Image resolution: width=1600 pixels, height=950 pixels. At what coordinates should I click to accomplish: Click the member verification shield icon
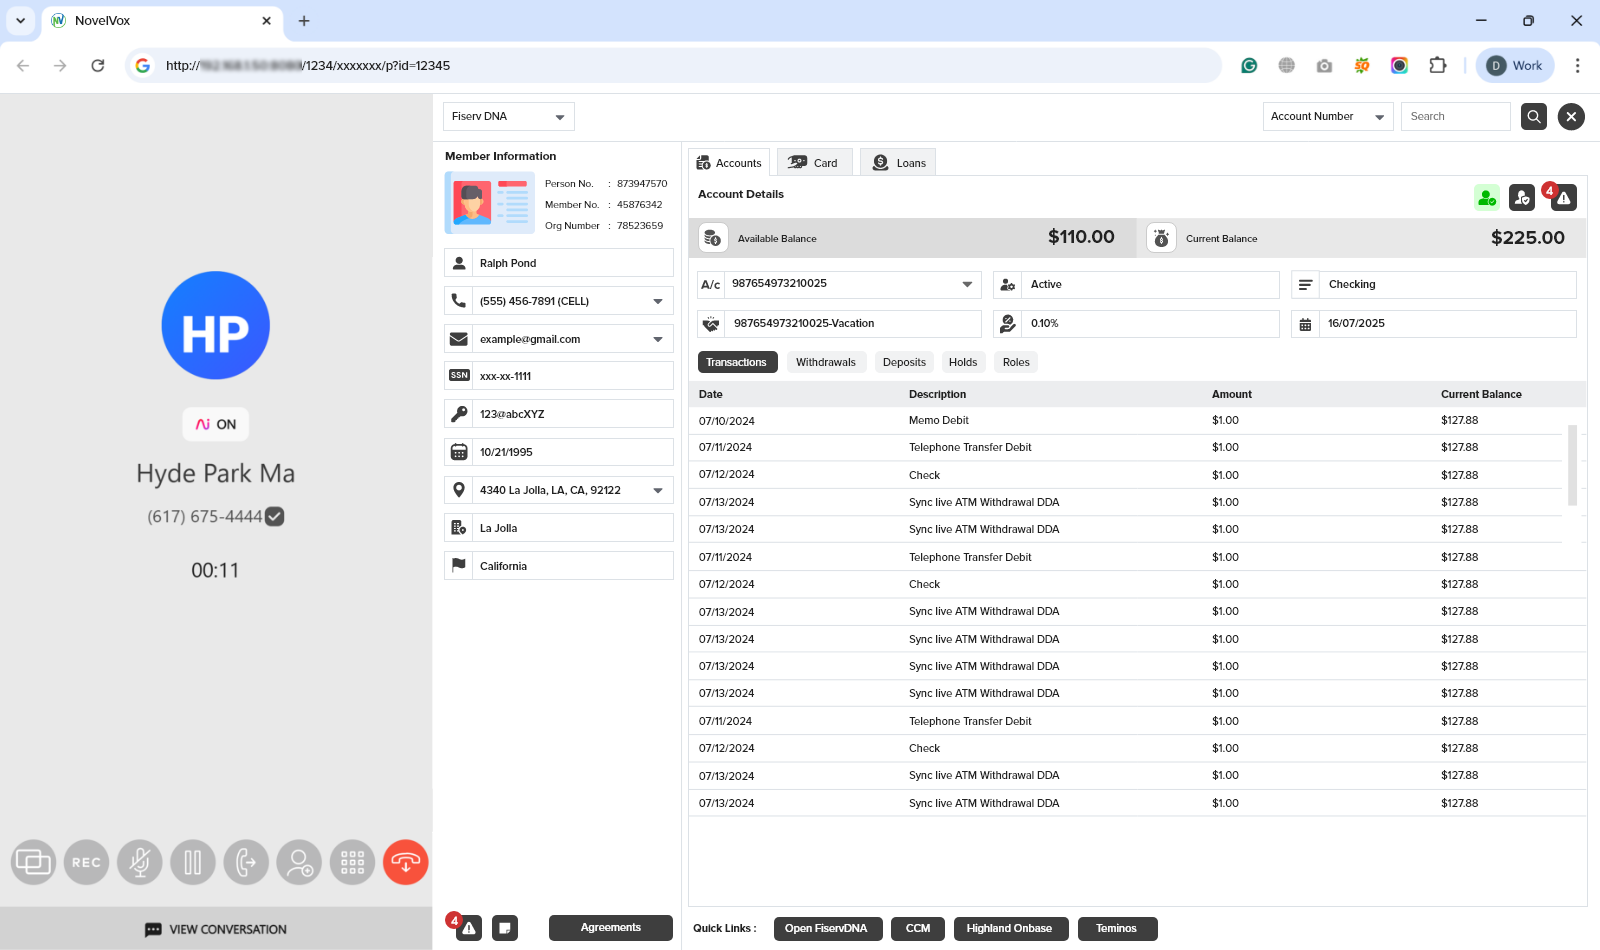(x=1521, y=198)
